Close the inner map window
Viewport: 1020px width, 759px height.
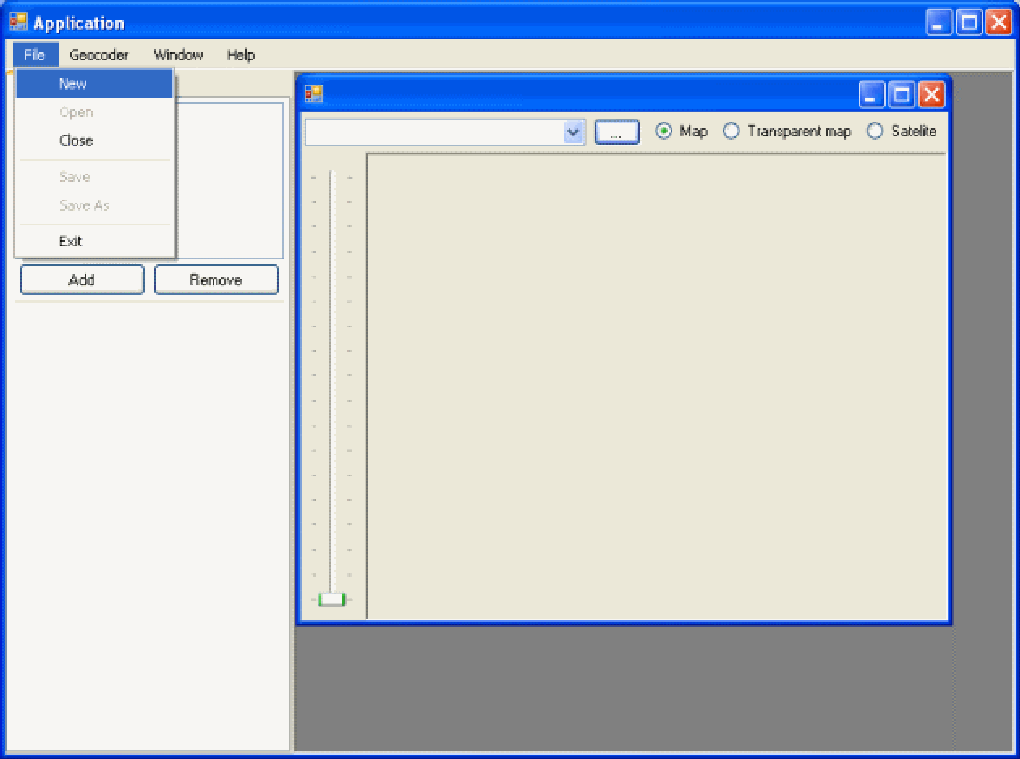931,94
